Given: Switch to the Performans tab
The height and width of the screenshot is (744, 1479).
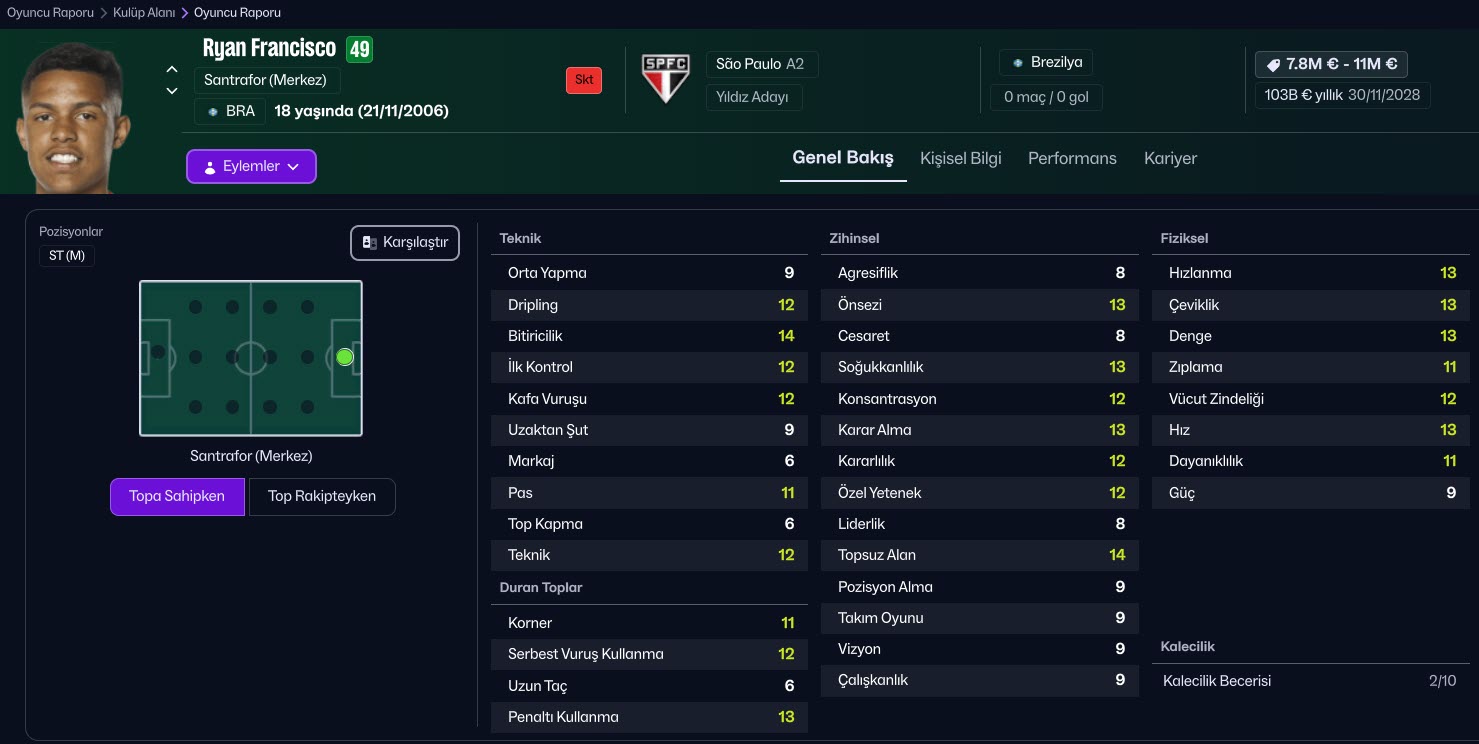Looking at the screenshot, I should tap(1072, 158).
